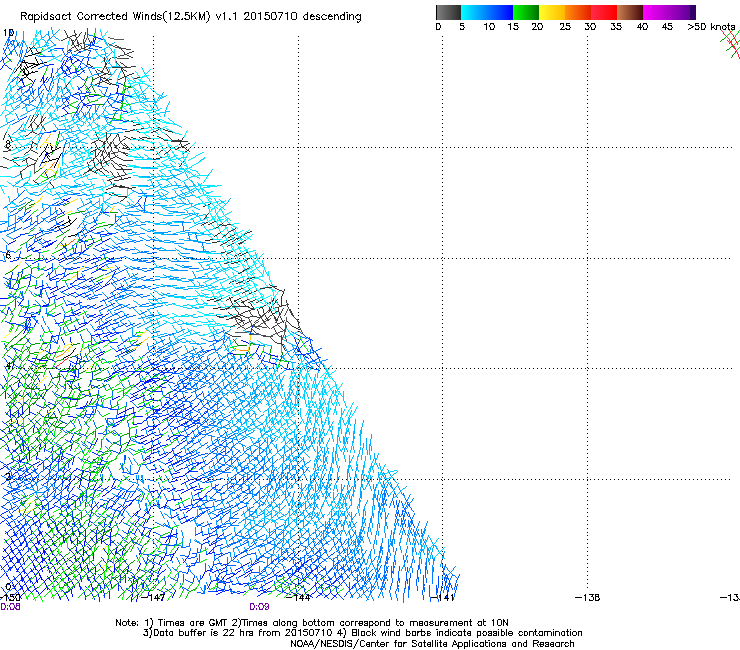Click the '-150' longitude axis label

click(9, 598)
